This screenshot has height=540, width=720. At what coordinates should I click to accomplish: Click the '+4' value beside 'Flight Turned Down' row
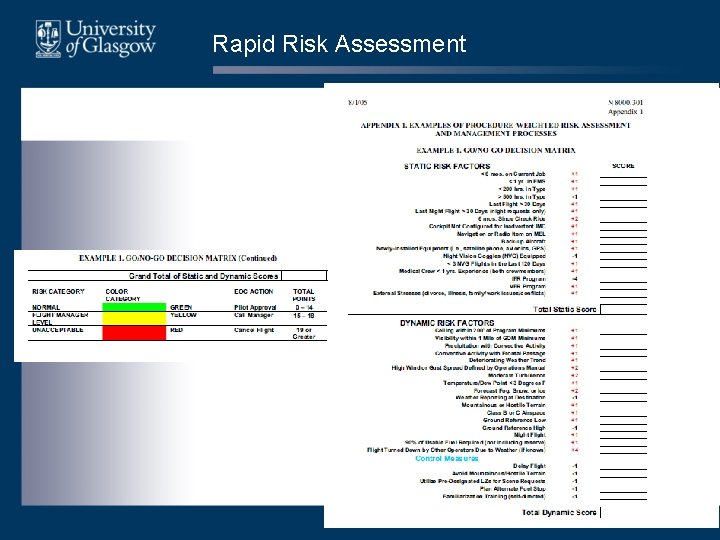[574, 450]
